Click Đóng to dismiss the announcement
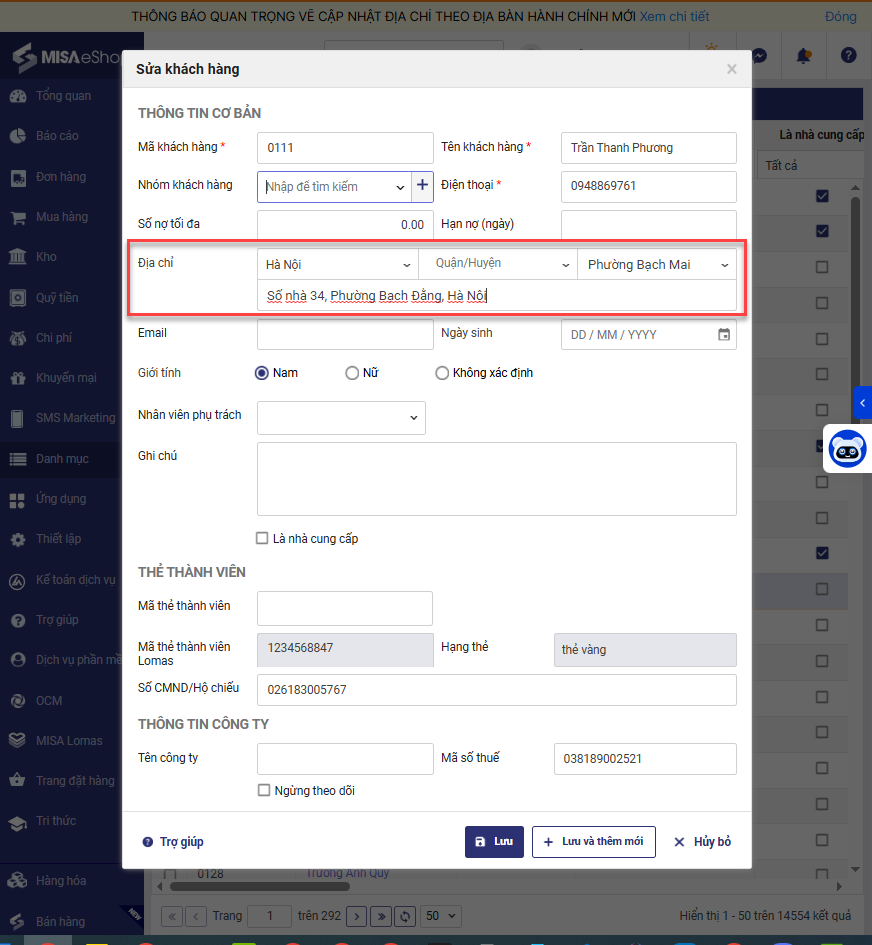 [840, 16]
